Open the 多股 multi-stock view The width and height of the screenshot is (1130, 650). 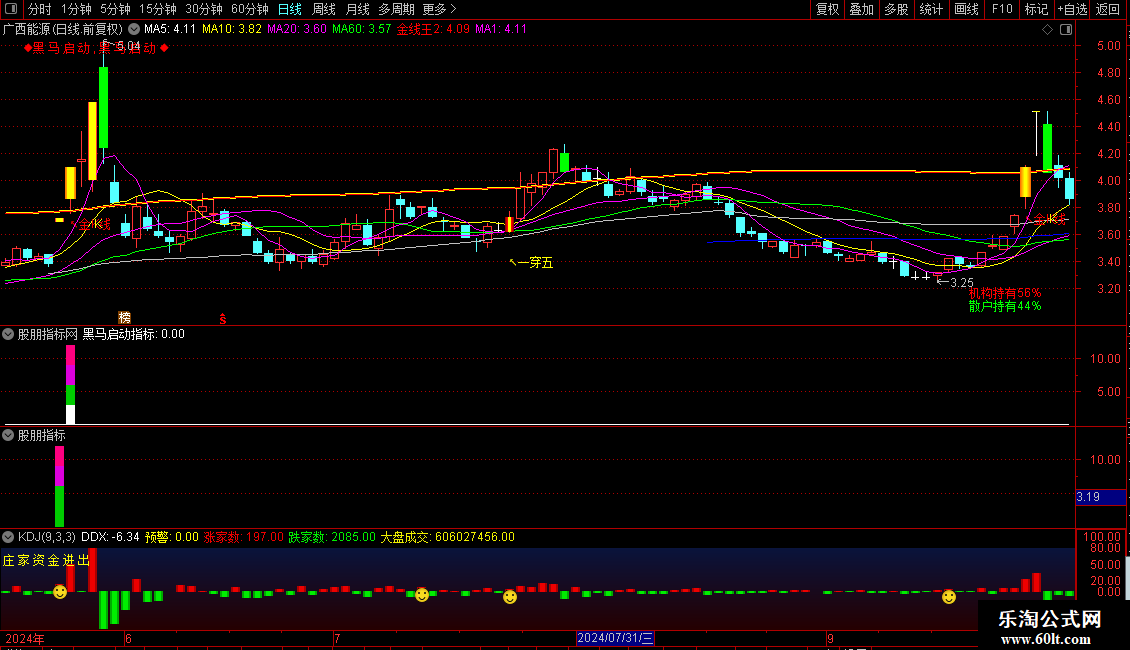pyautogui.click(x=897, y=9)
